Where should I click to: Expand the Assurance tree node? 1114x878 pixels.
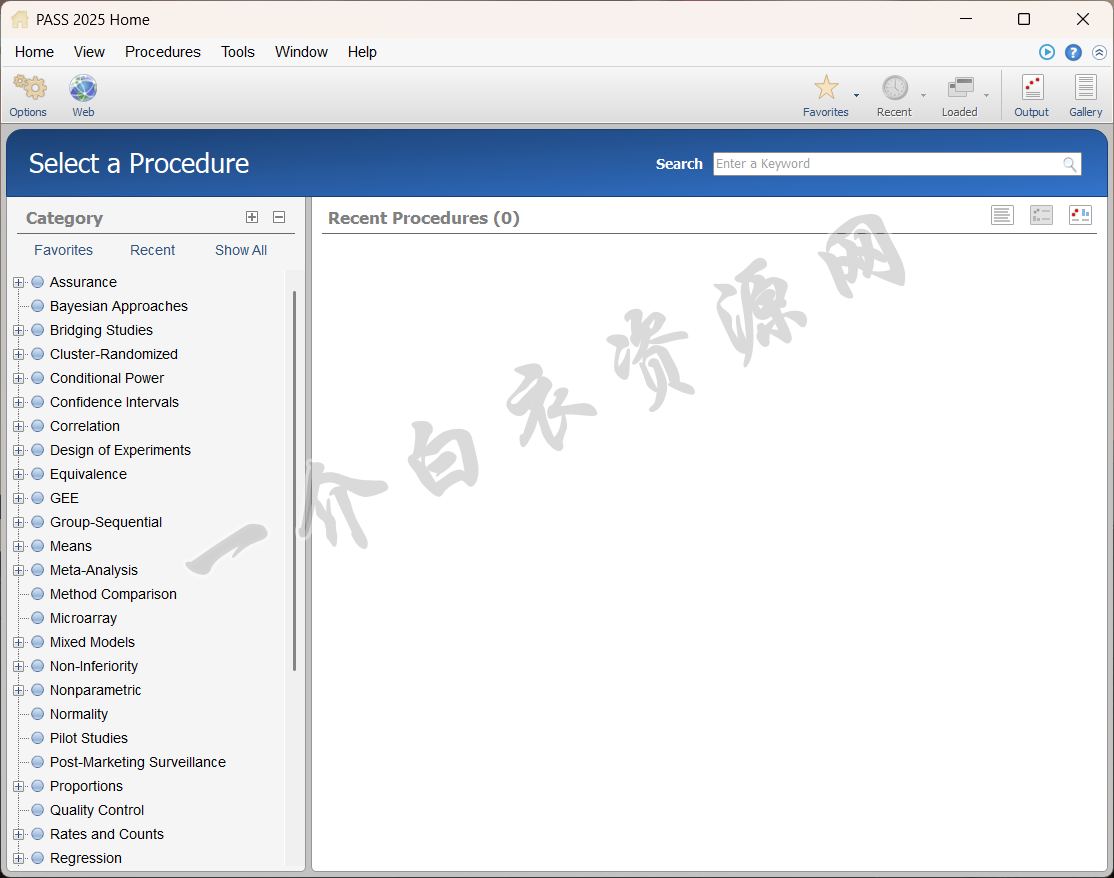pyautogui.click(x=18, y=282)
